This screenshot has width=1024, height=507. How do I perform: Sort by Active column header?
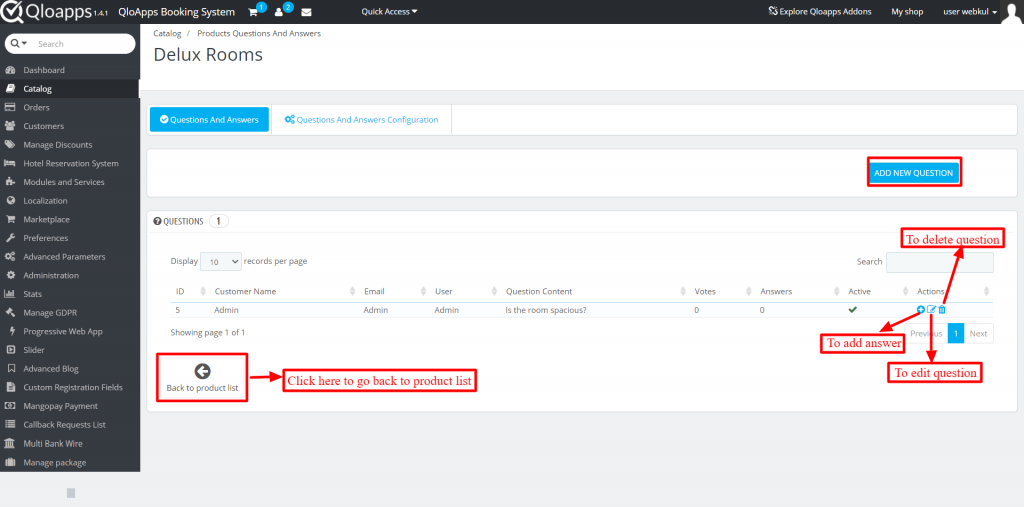coord(859,291)
